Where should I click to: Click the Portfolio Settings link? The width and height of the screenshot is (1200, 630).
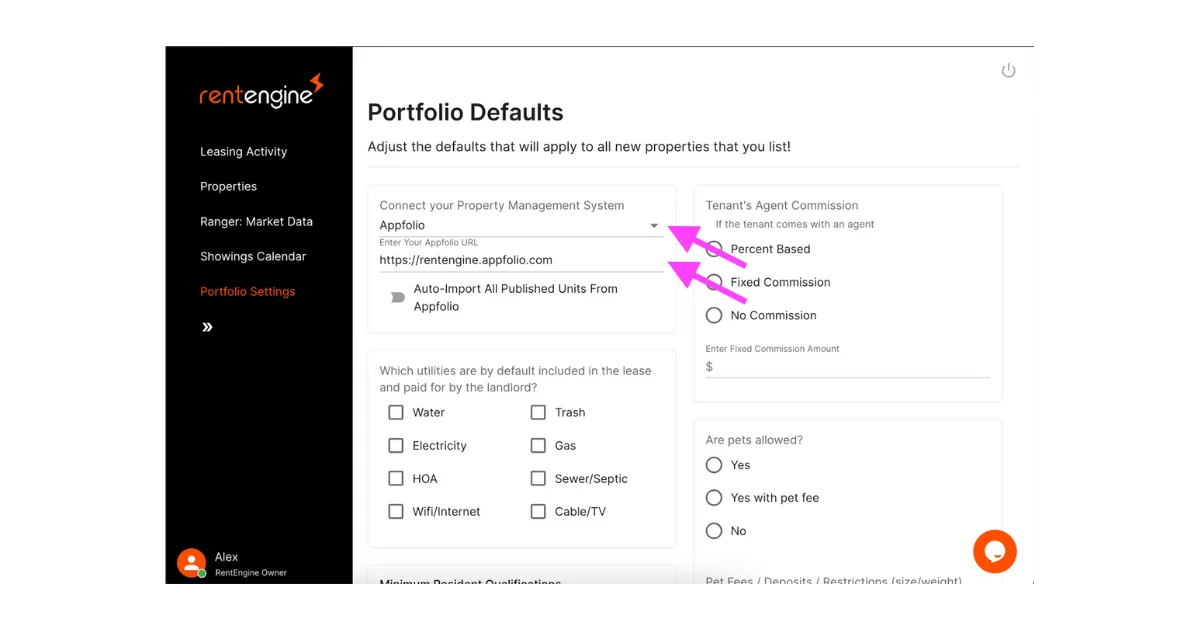click(x=247, y=292)
